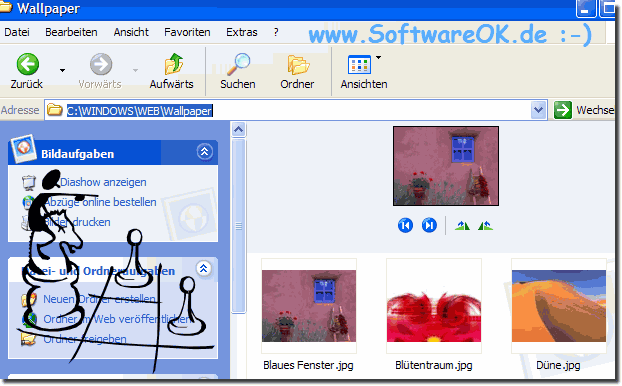Click Ordner im Web veröffentlichen link
Image resolution: width=622 pixels, height=386 pixels.
tap(118, 319)
